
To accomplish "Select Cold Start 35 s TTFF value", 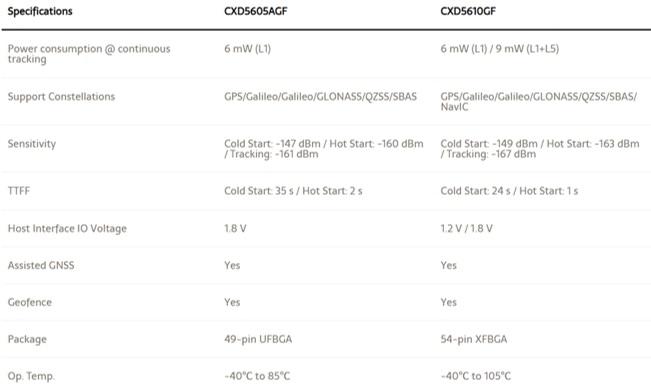I will (293, 191).
